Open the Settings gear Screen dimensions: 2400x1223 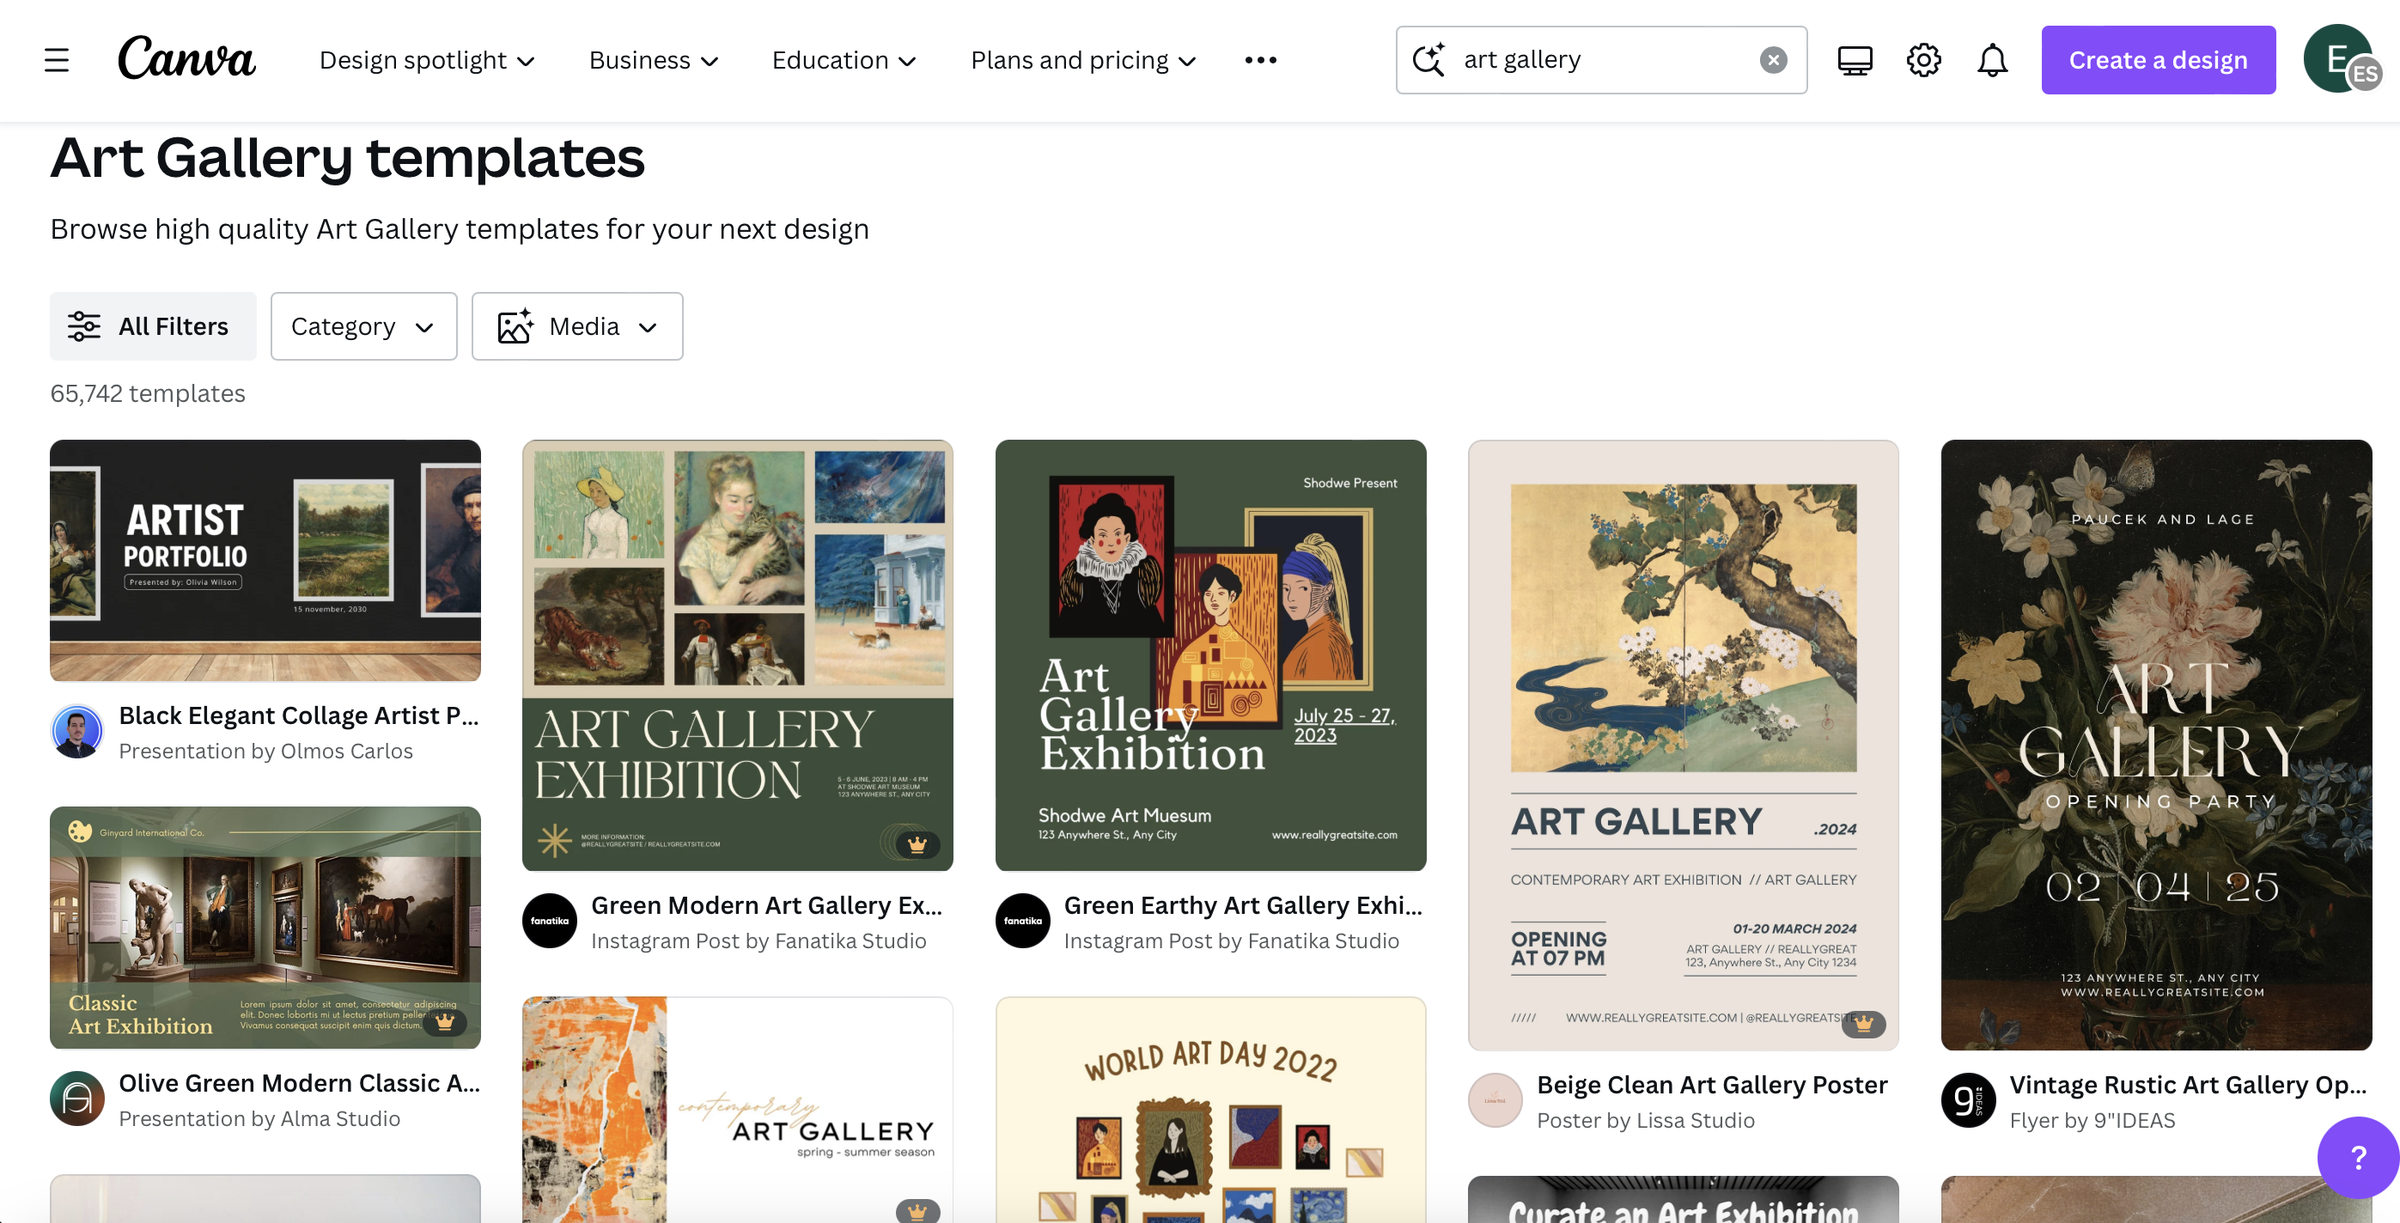pos(1922,60)
